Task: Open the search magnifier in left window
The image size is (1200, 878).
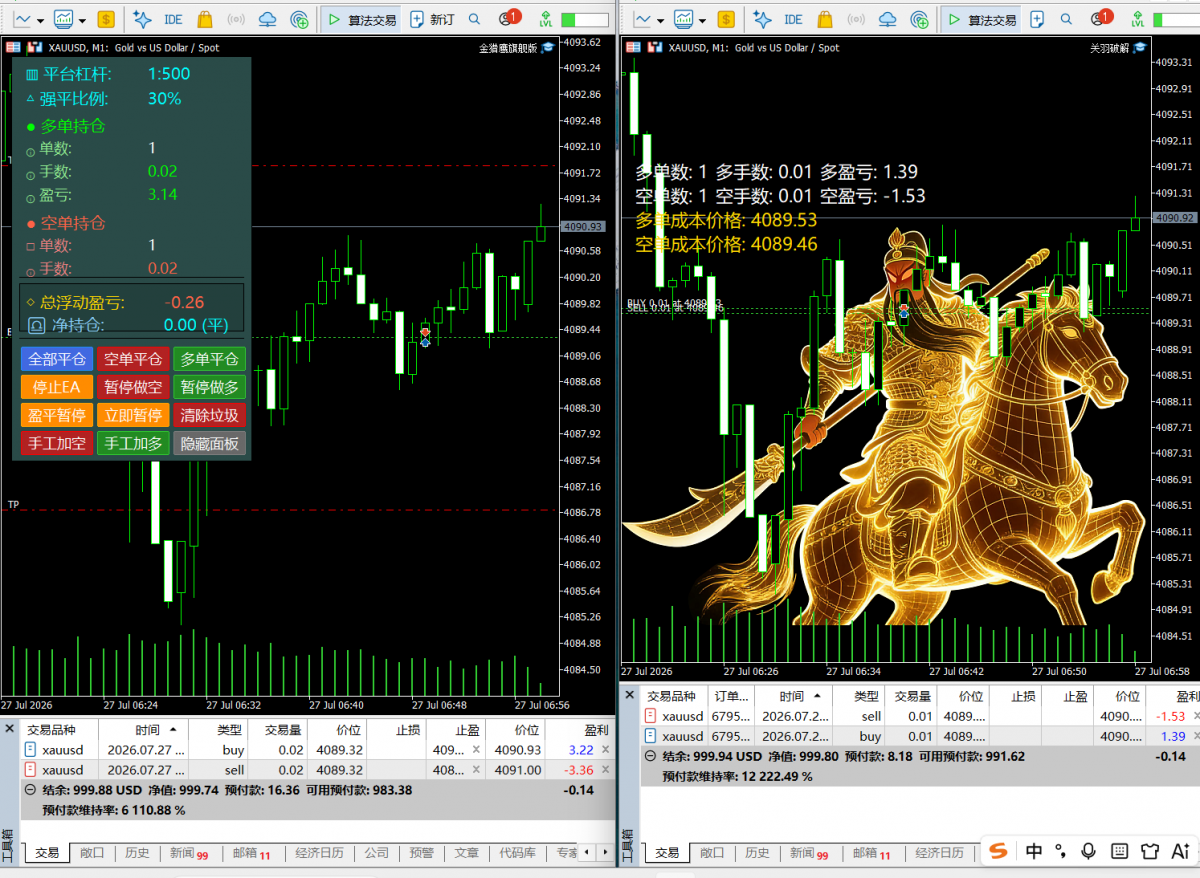Action: pos(474,19)
